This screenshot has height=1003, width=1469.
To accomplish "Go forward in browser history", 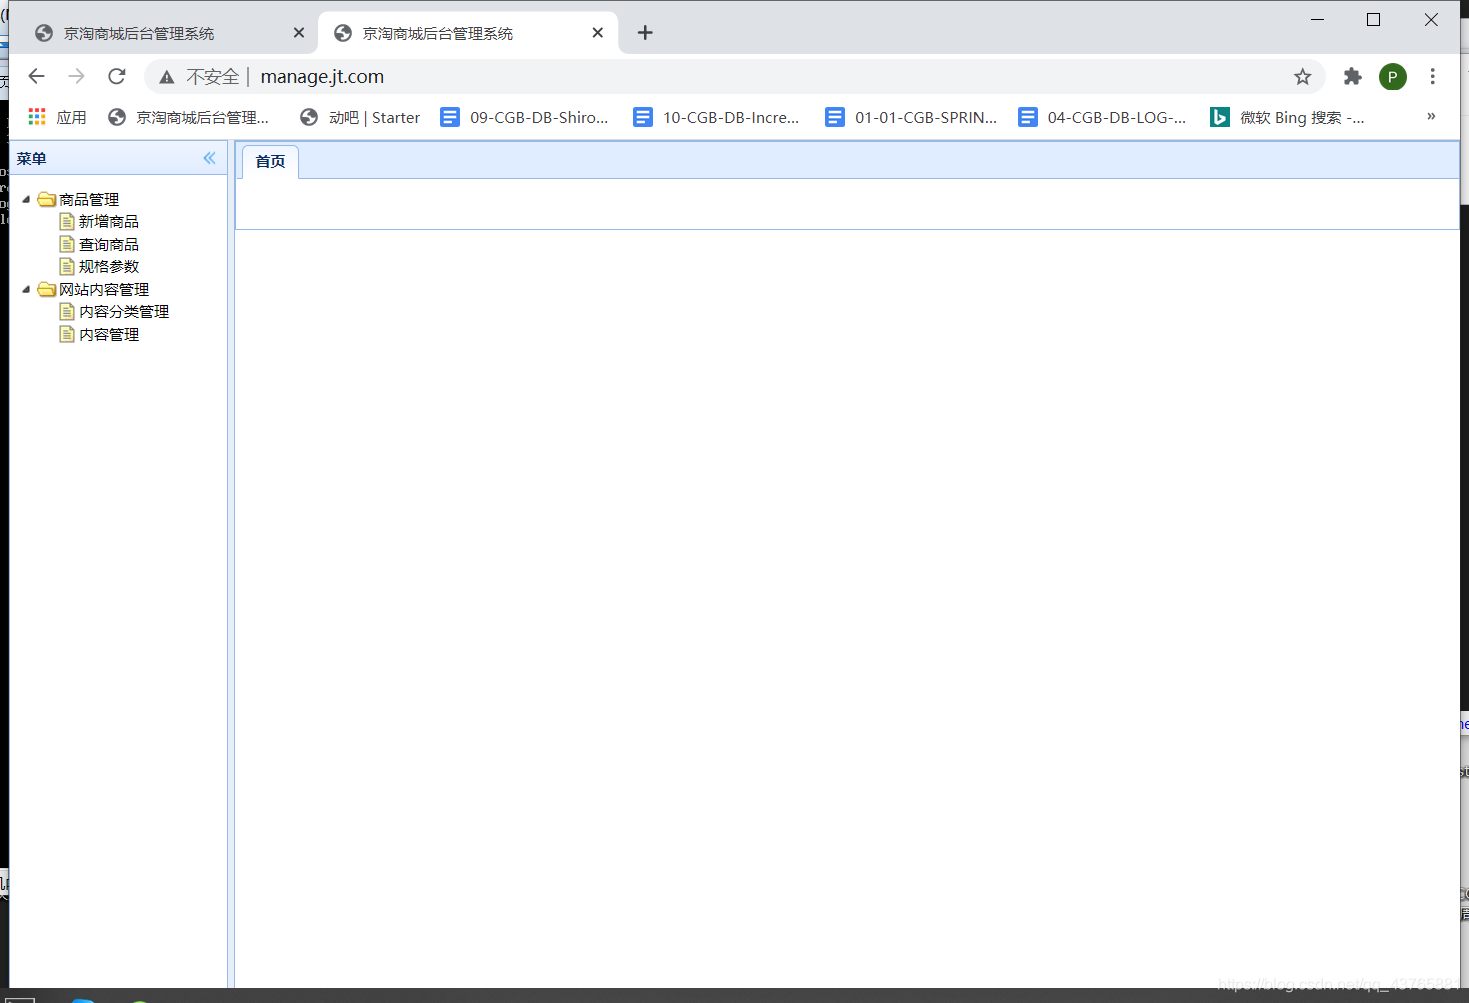I will 77,76.
